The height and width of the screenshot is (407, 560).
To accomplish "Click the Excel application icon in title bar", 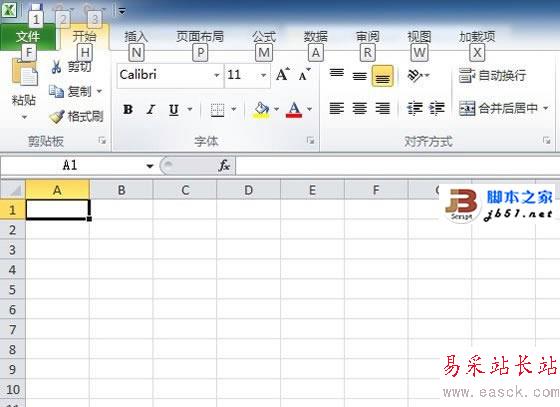I will pos(9,10).
